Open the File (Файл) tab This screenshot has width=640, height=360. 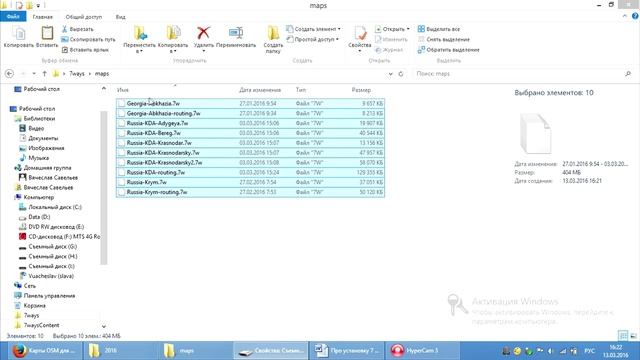[x=13, y=17]
